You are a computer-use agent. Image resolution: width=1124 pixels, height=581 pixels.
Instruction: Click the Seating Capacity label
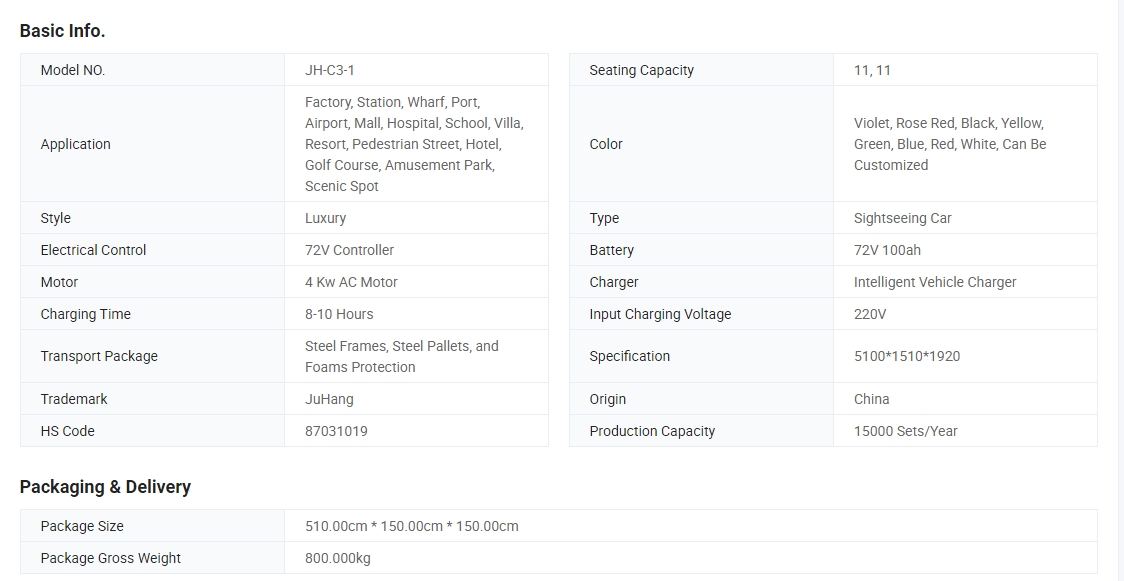[x=641, y=70]
